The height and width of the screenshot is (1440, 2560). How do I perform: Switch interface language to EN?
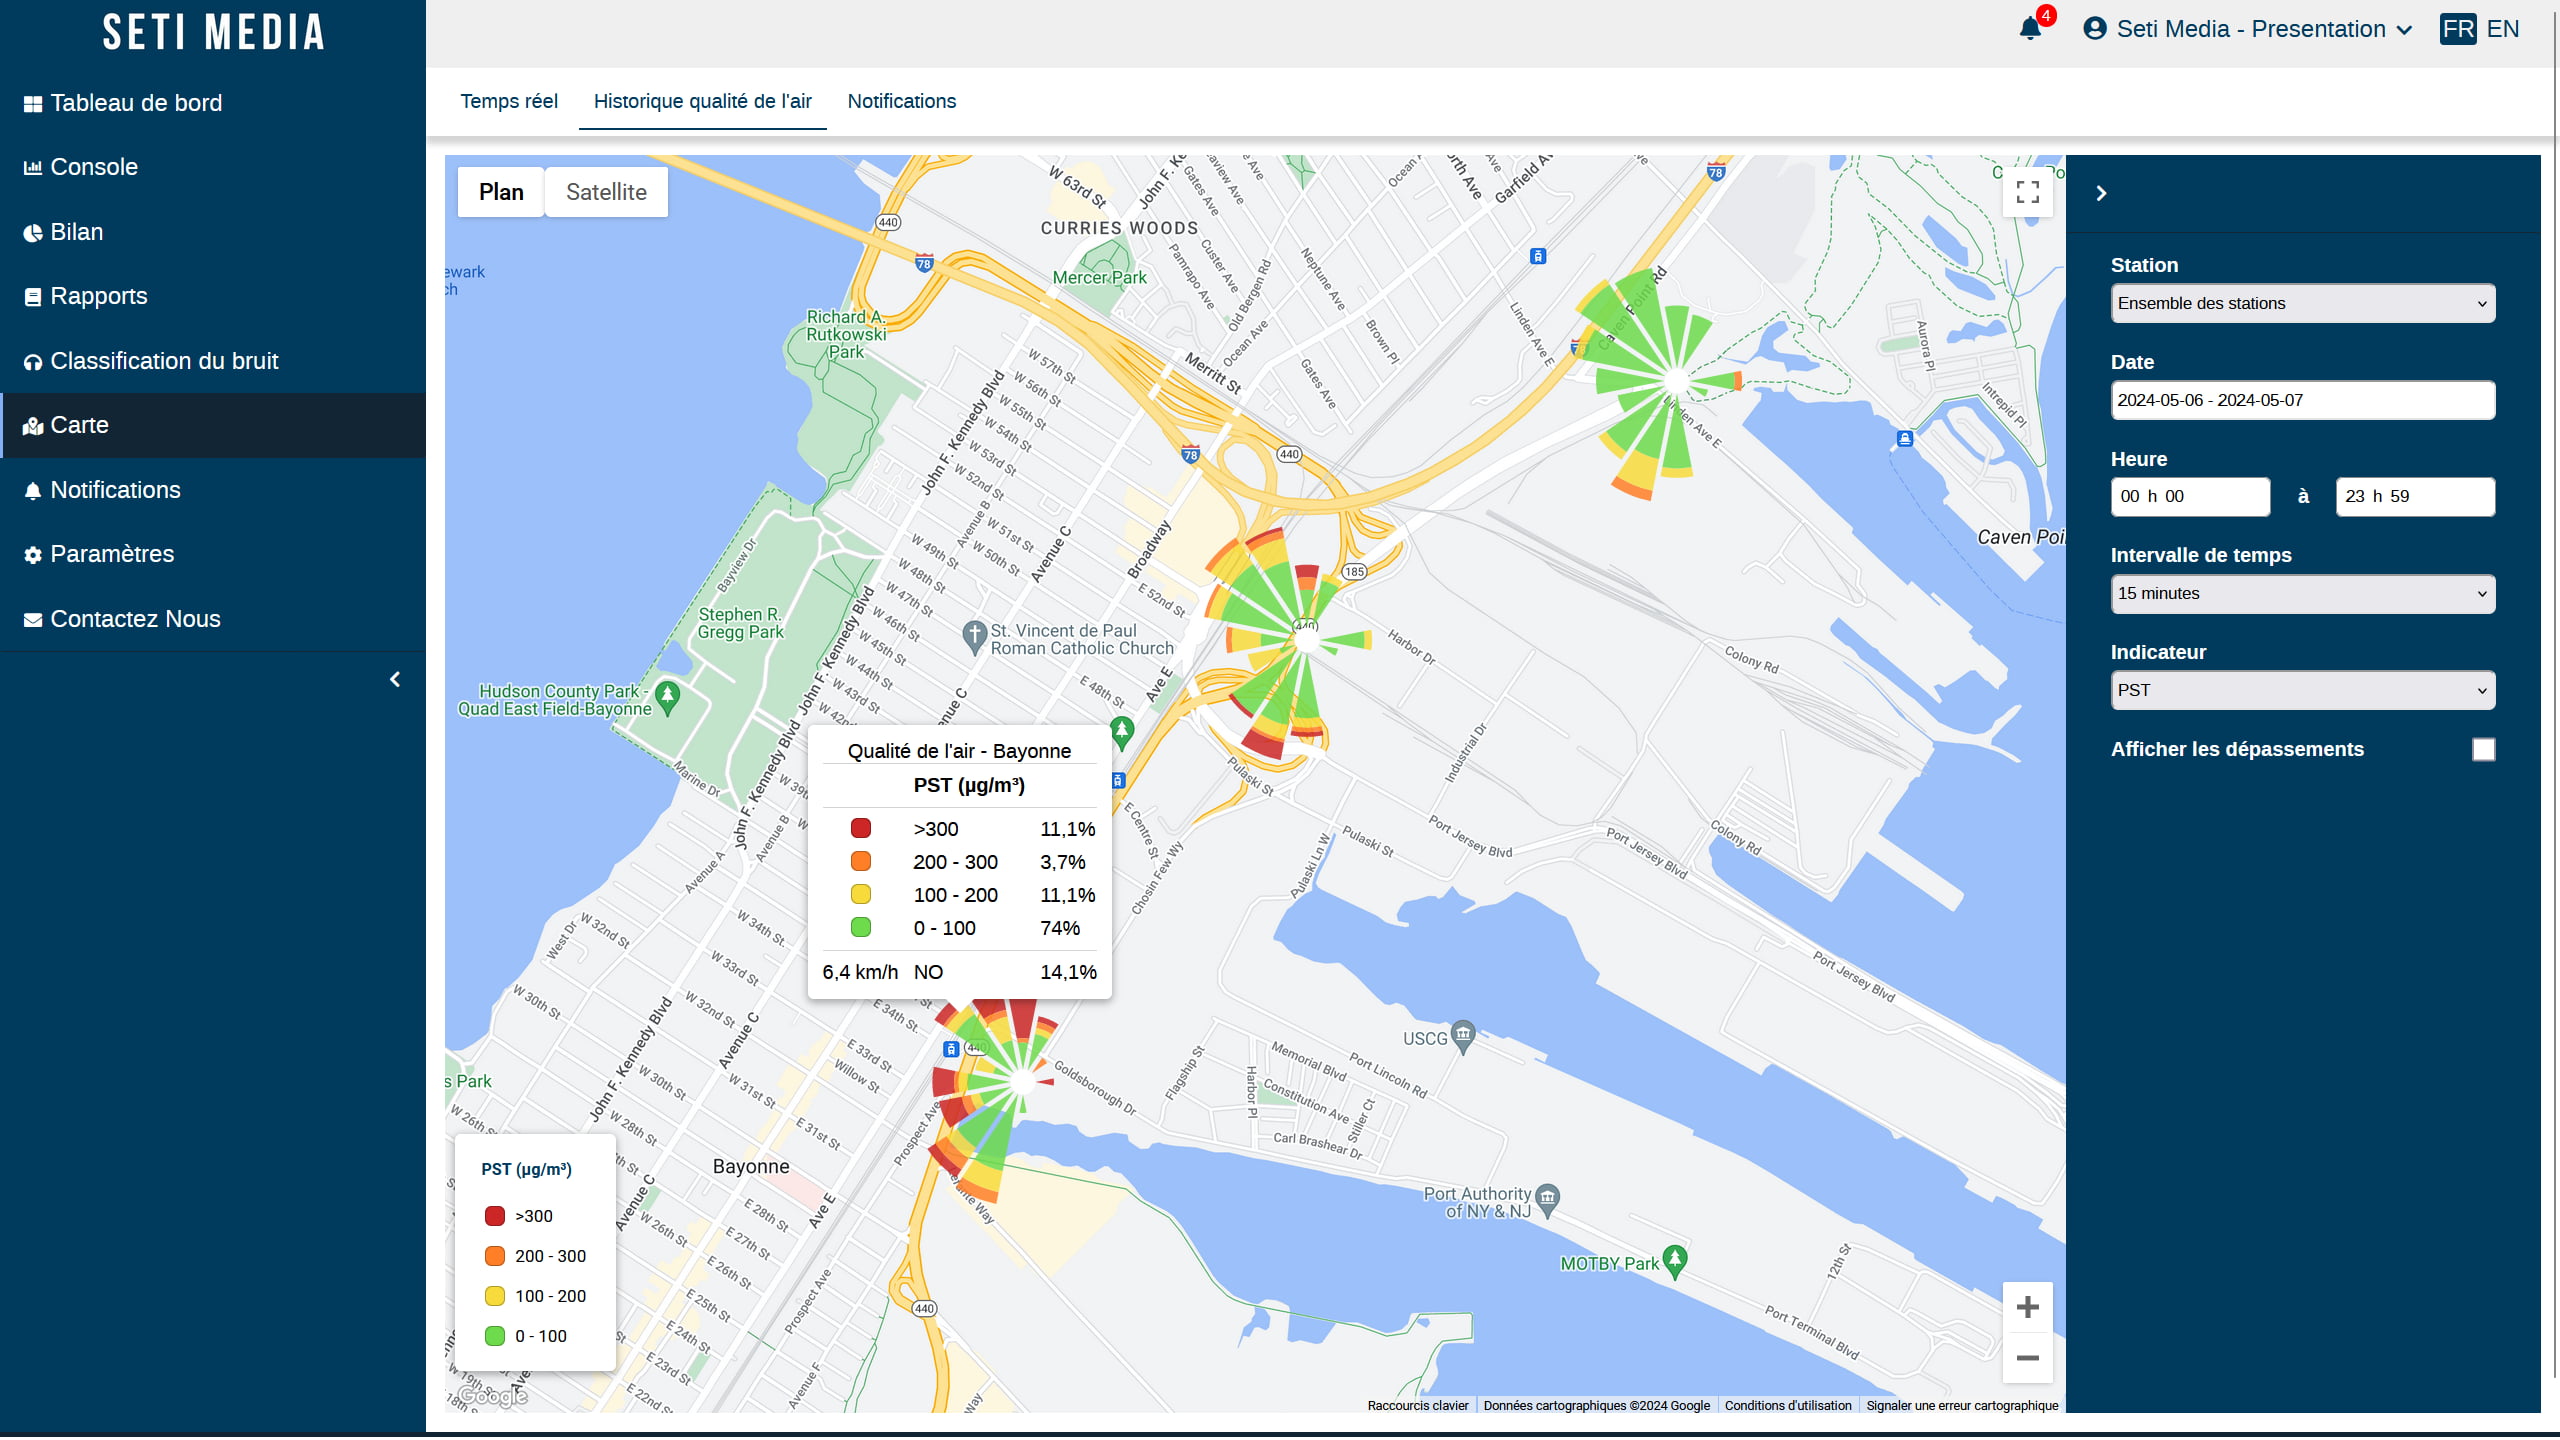pos(2504,28)
